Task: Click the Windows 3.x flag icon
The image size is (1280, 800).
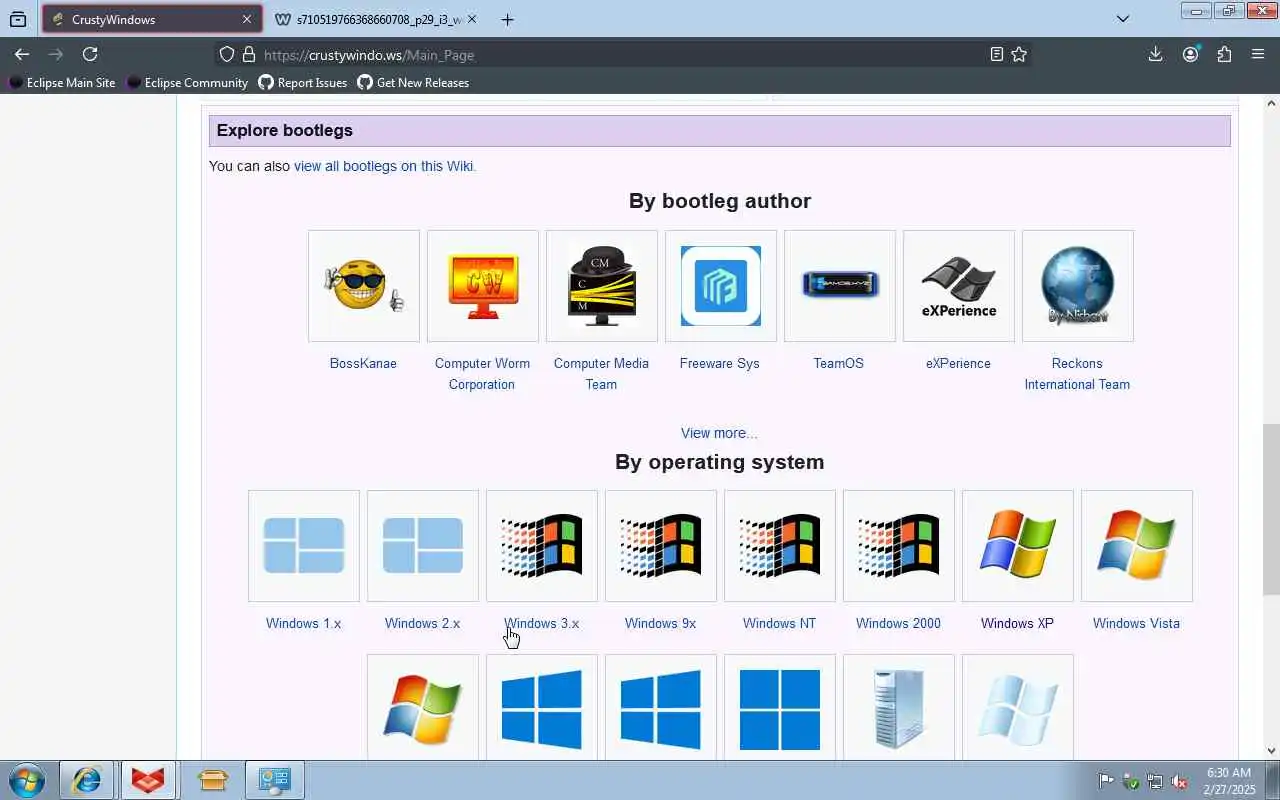Action: [x=541, y=546]
